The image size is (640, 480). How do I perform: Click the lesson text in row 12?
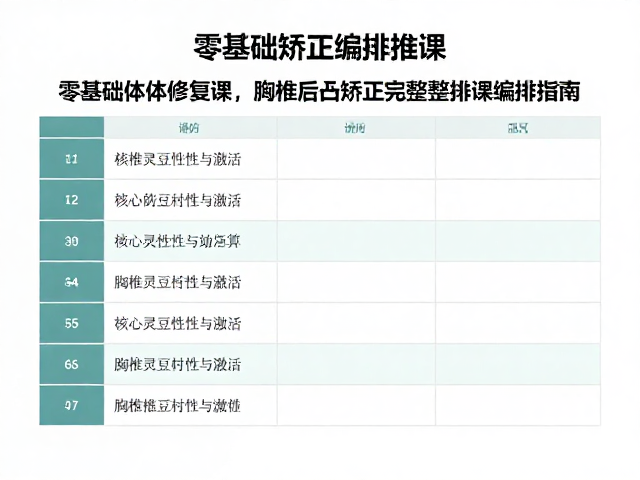tap(178, 200)
